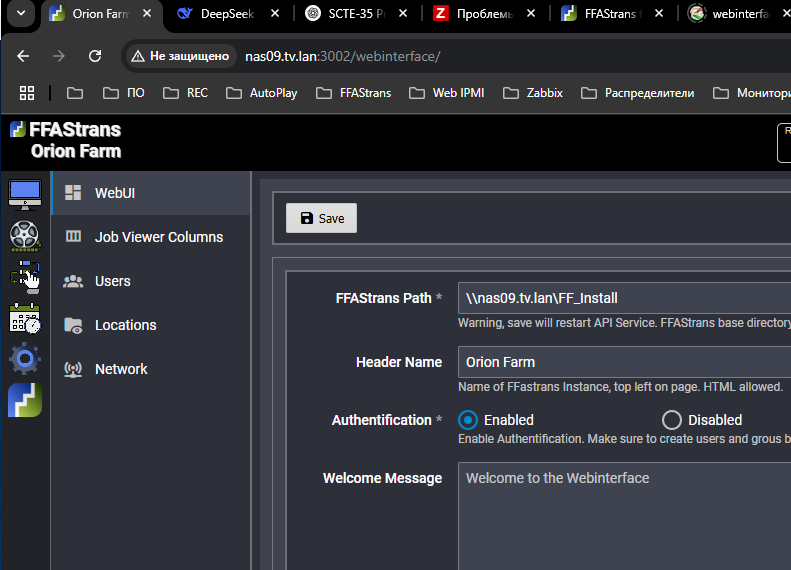Close the DeepSeek browser tab
The image size is (791, 570).
[275, 14]
